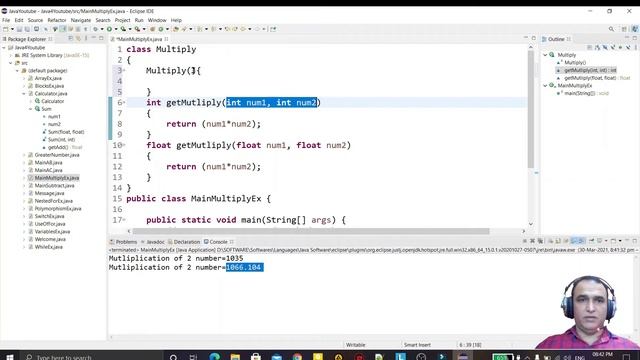The height and width of the screenshot is (360, 640).
Task: Toggle Hide Non-Public Members in Outline
Action: coord(620,47)
